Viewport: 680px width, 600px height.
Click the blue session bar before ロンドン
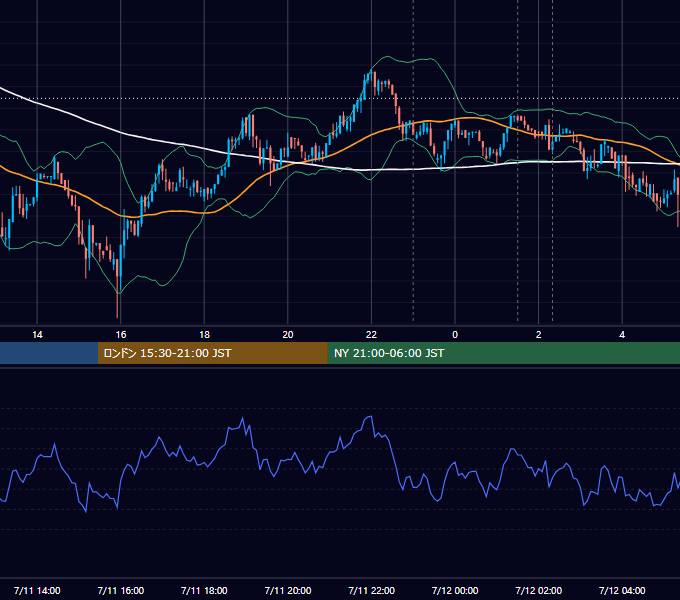(49, 353)
